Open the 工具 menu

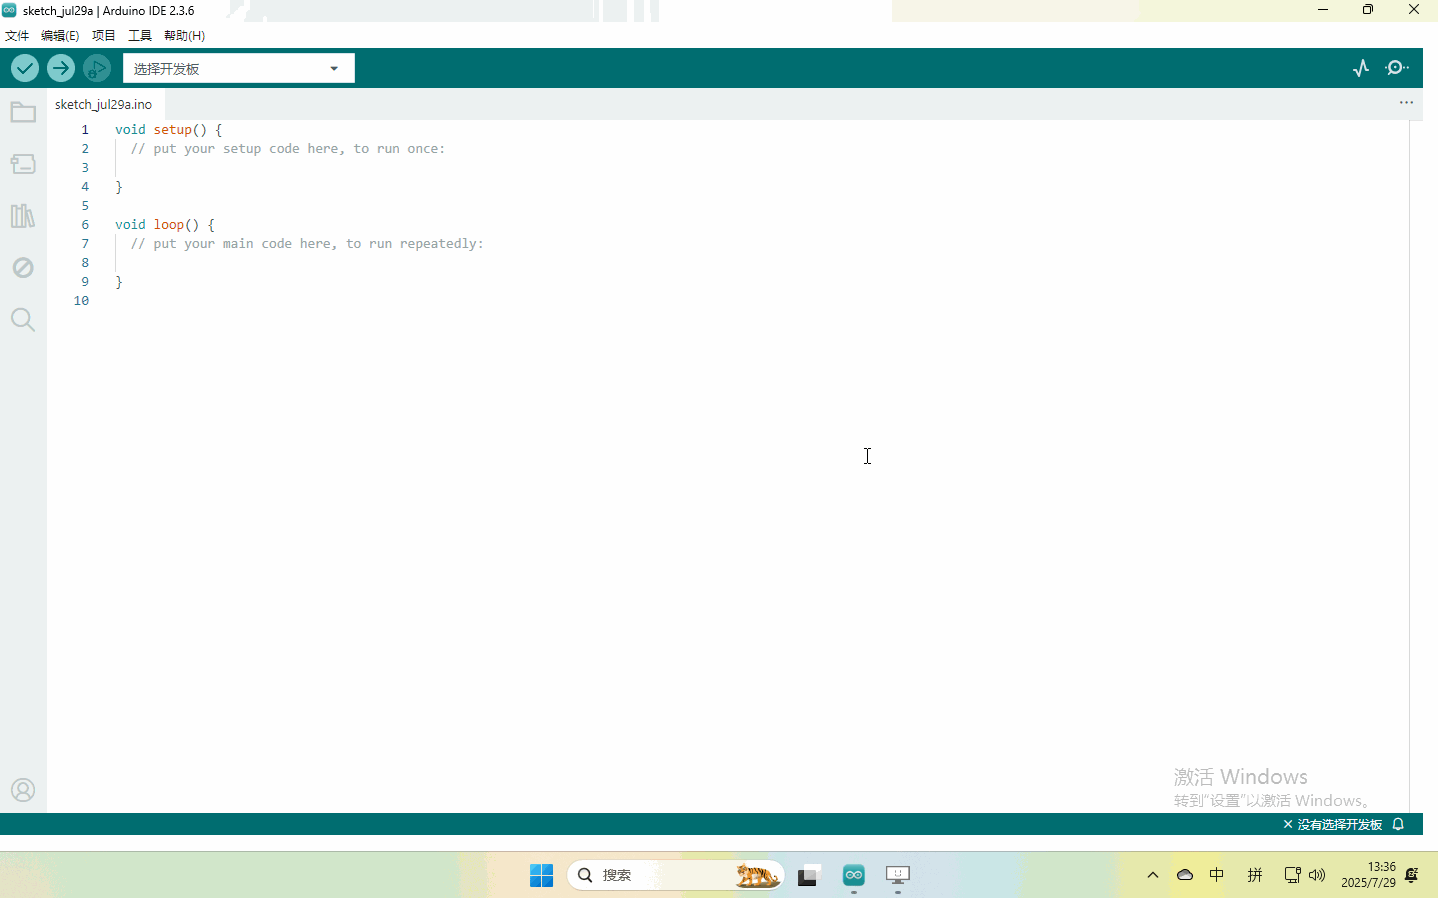point(140,35)
